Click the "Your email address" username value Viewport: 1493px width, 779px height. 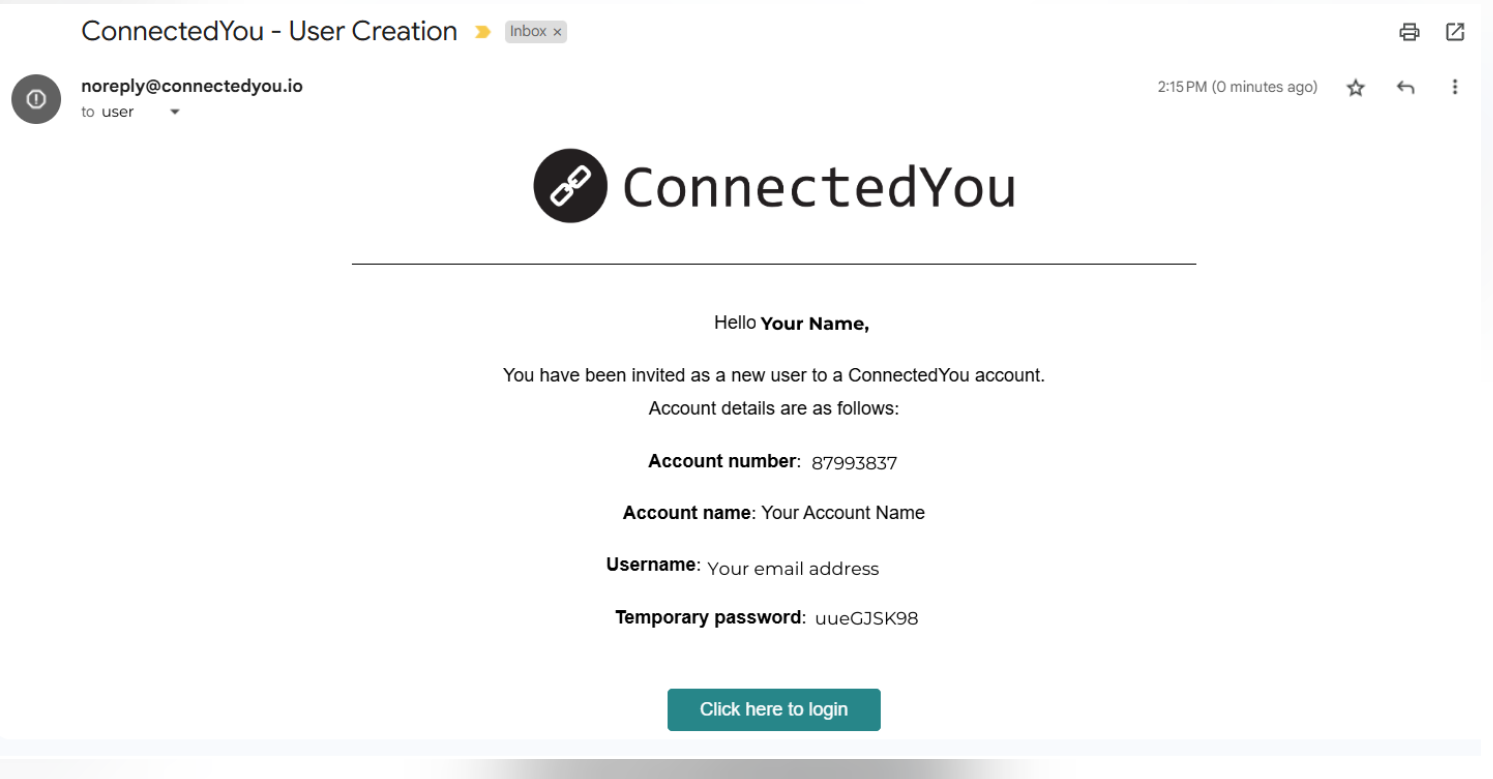point(793,569)
